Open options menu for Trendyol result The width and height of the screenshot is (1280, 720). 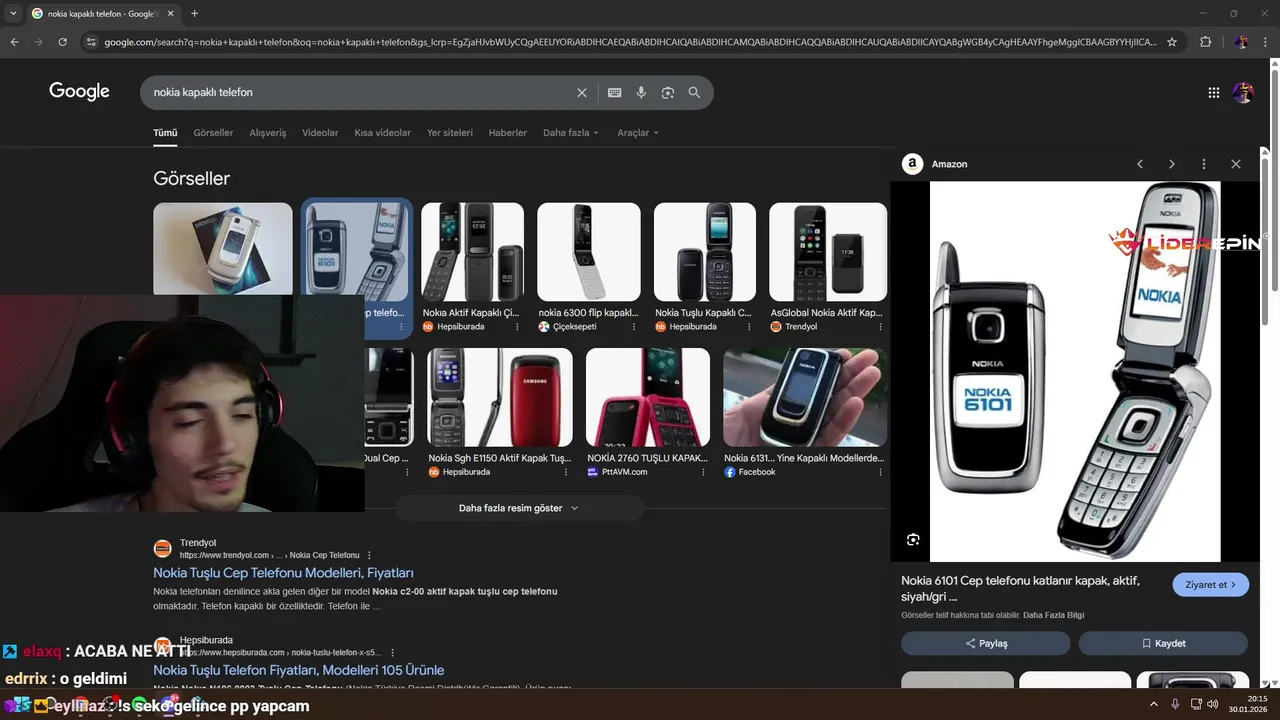[x=369, y=555]
